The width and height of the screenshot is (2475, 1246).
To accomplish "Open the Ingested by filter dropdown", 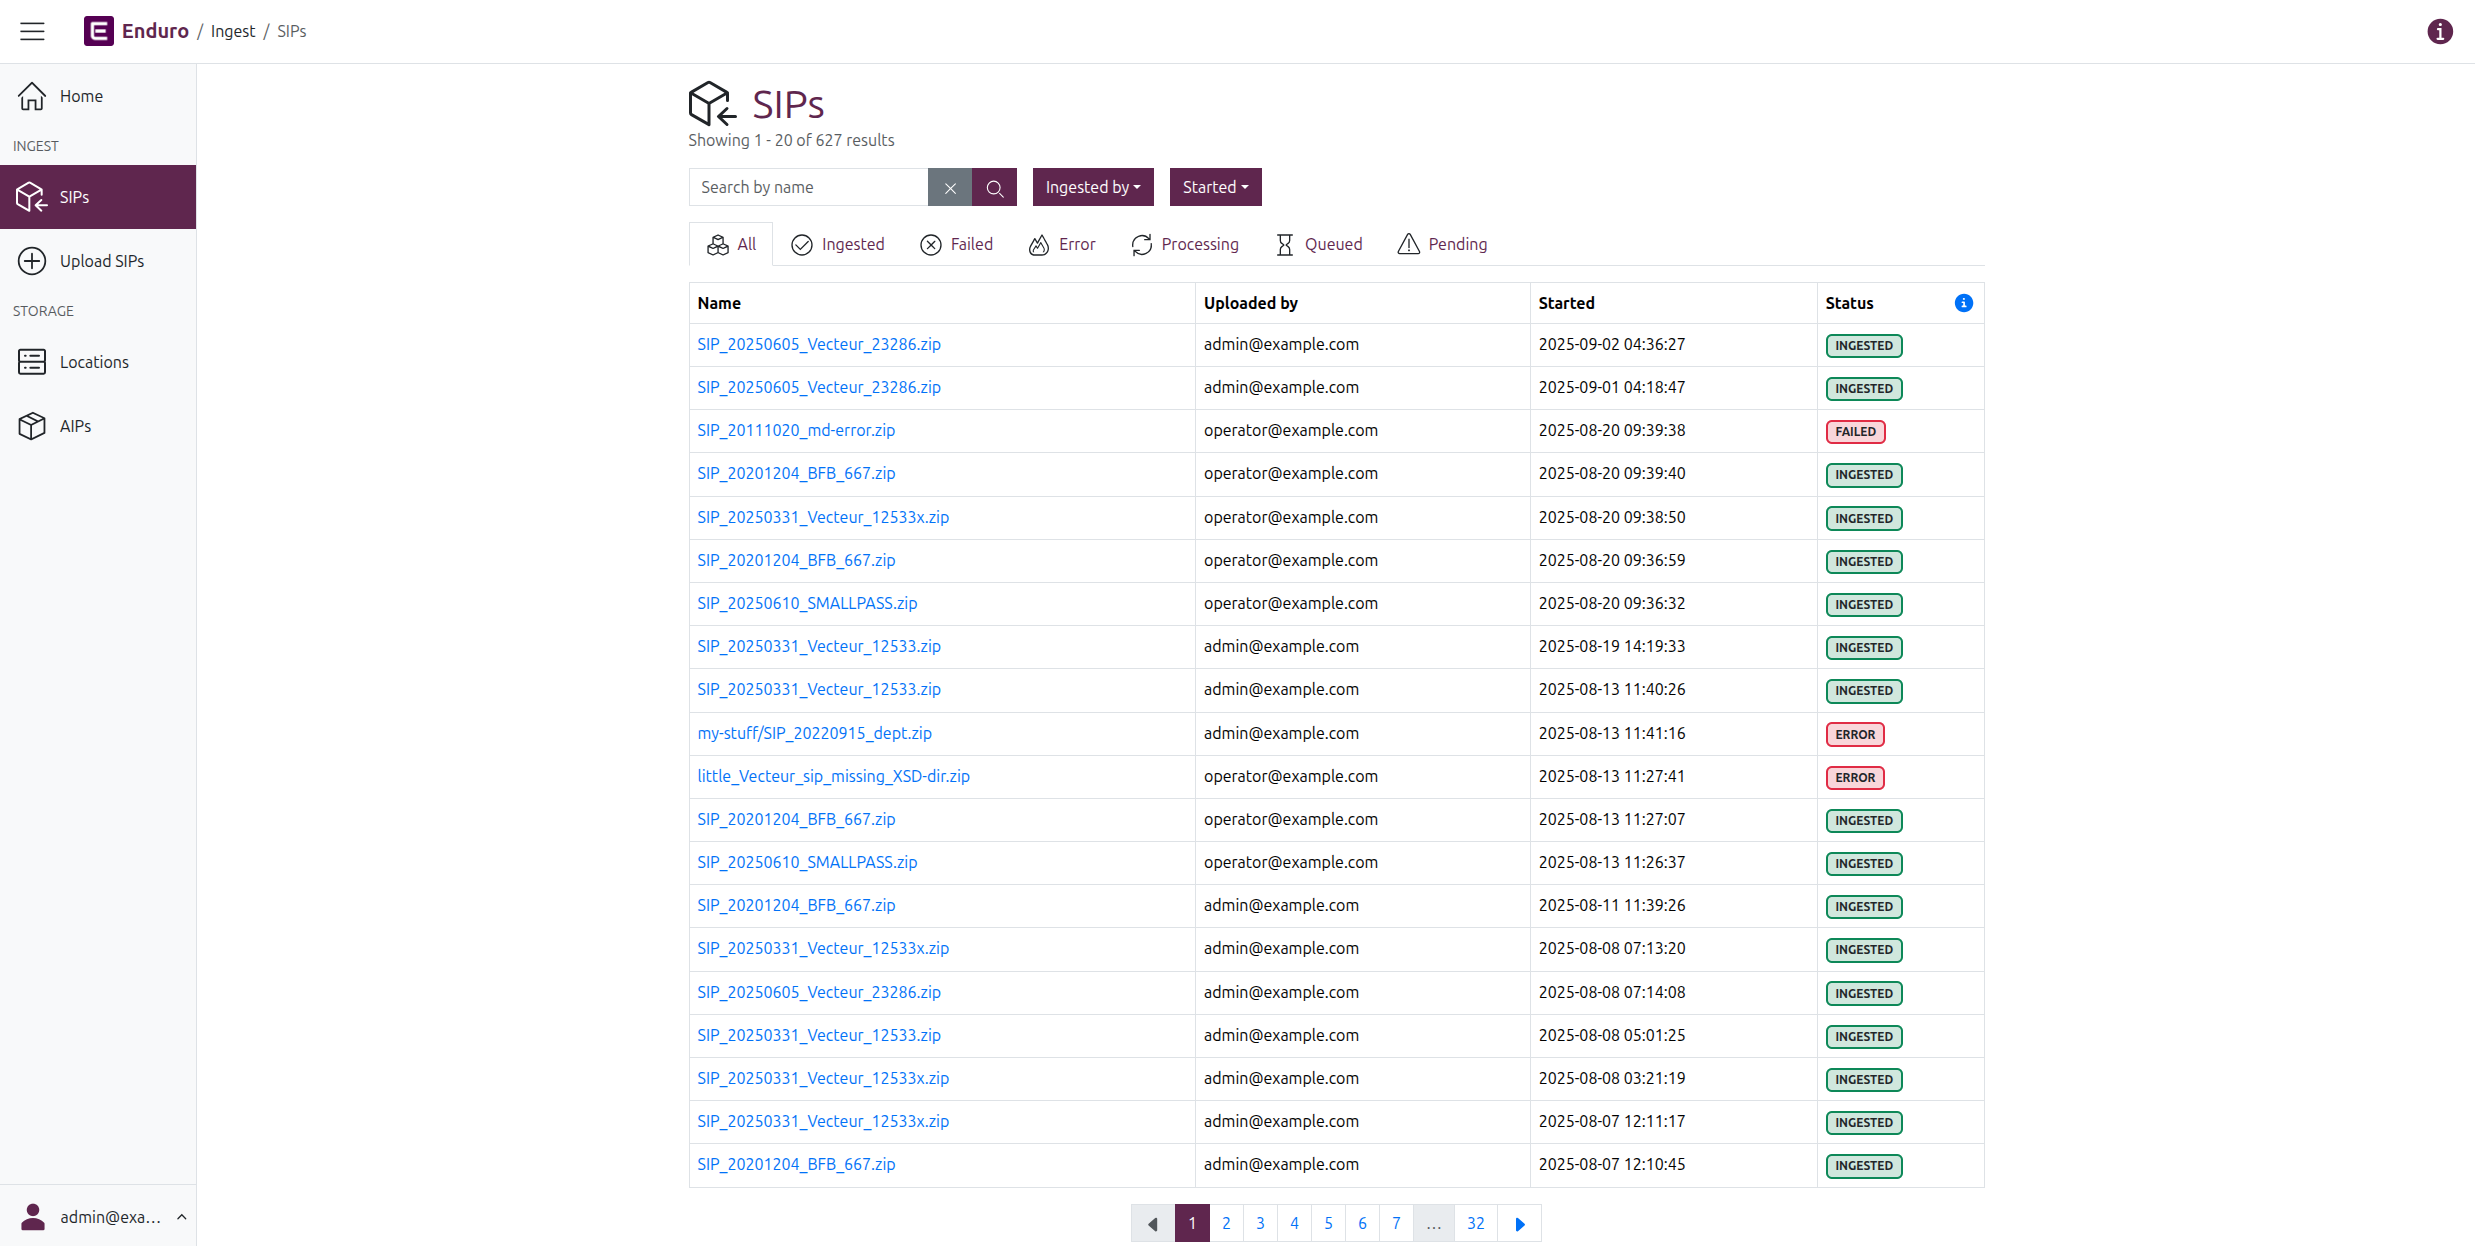I will (x=1093, y=187).
